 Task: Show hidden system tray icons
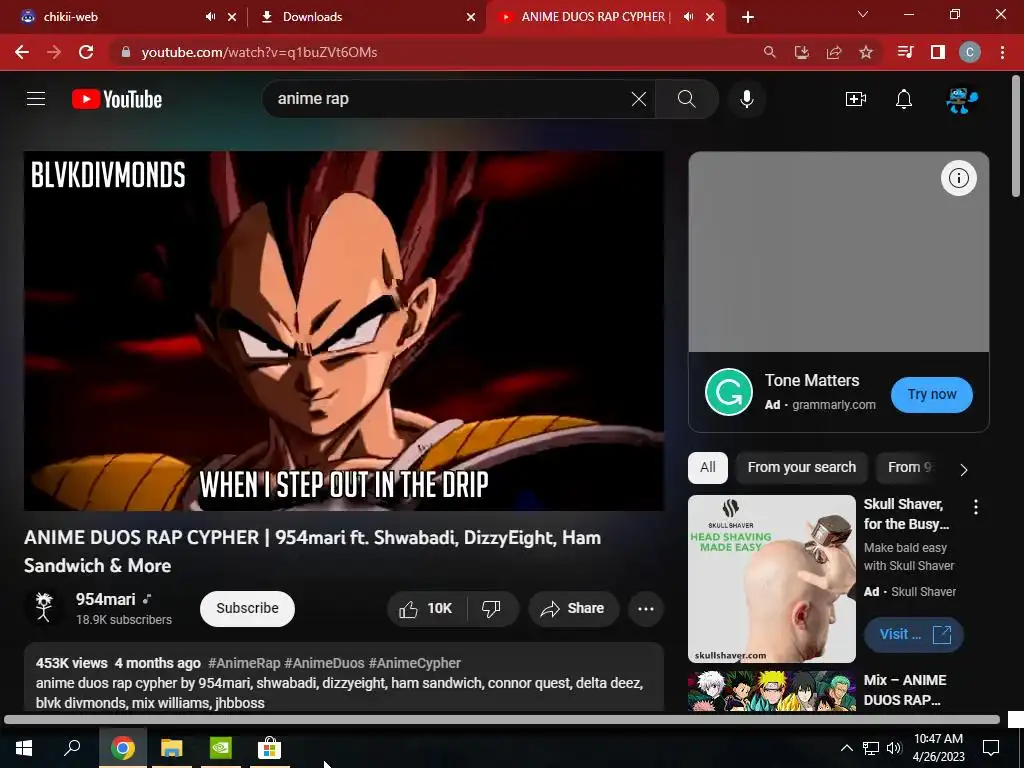pos(846,748)
